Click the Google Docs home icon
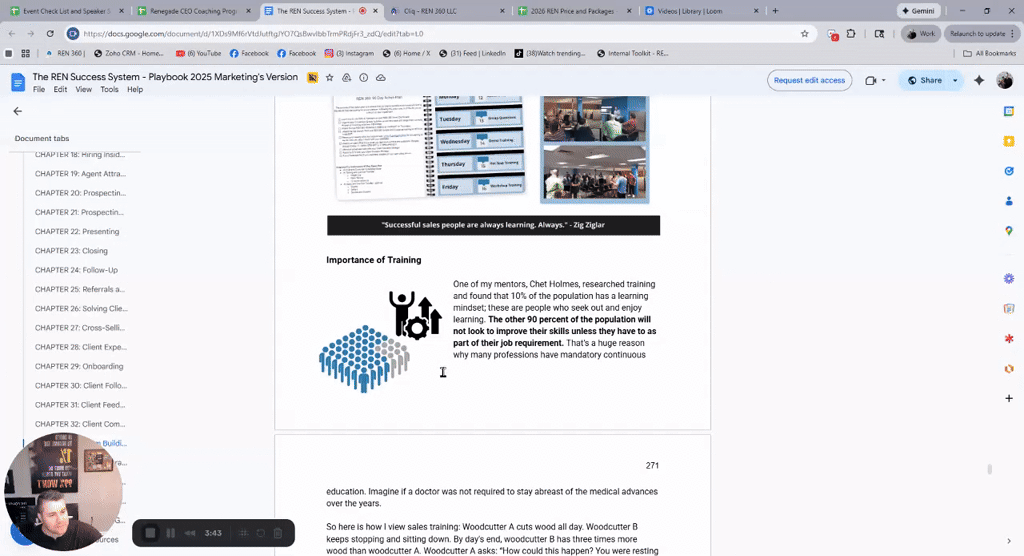The width and height of the screenshot is (1024, 556). (18, 82)
